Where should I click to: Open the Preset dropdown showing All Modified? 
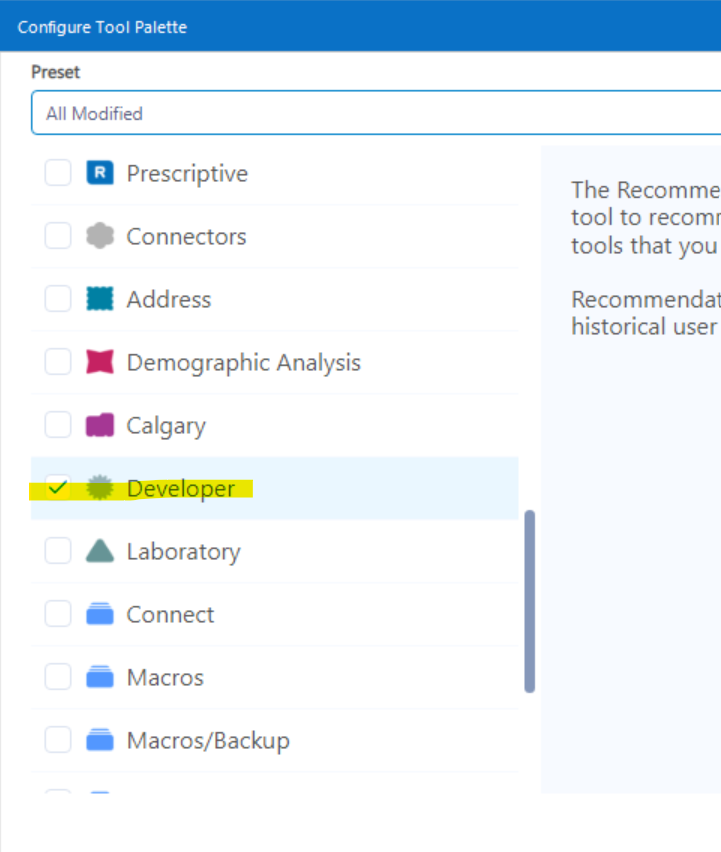[x=375, y=113]
